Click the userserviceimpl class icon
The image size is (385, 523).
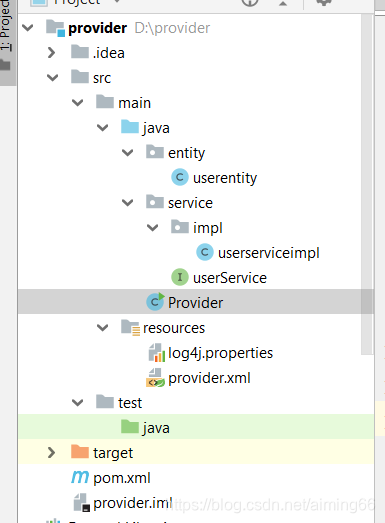tap(205, 252)
